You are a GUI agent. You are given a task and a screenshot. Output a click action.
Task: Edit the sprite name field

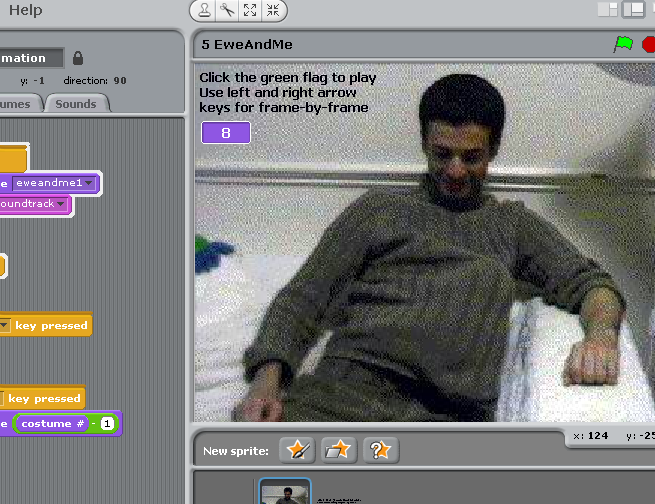click(31, 58)
